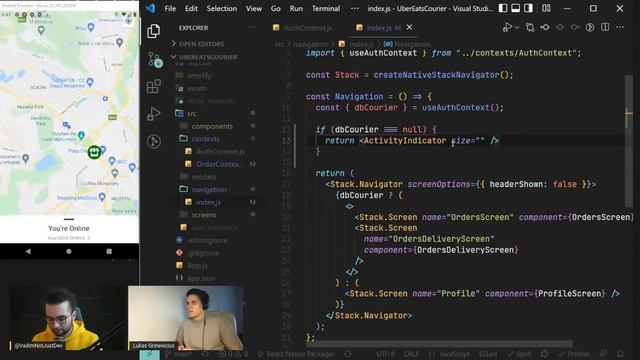The width and height of the screenshot is (640, 360).
Task: Switch to the AuthContext.js editor tab
Action: (x=303, y=28)
